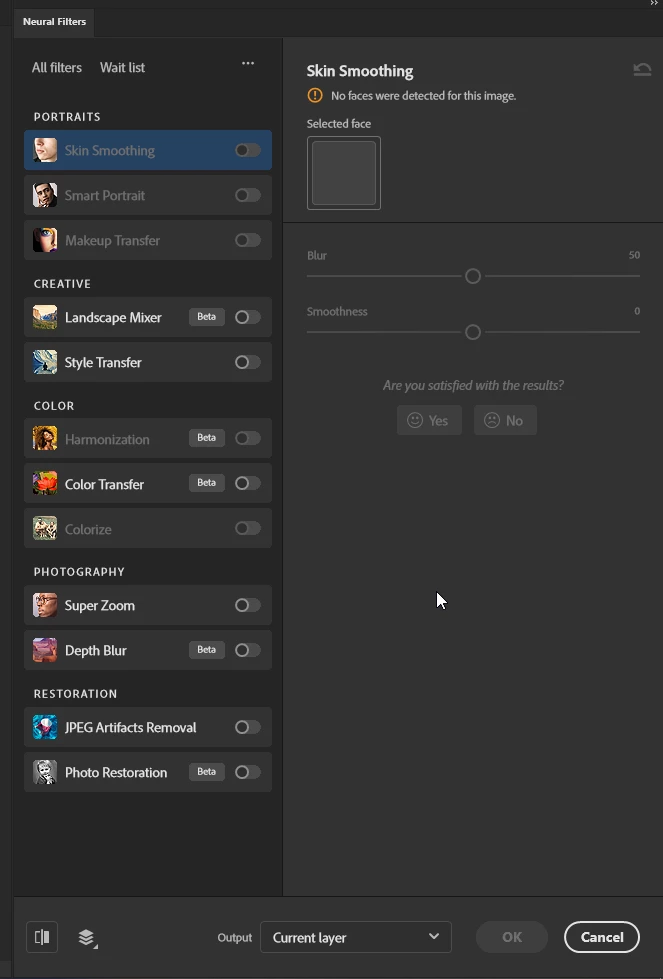Click the PHOTOGRAPHY section header
The image size is (663, 979).
click(x=79, y=572)
